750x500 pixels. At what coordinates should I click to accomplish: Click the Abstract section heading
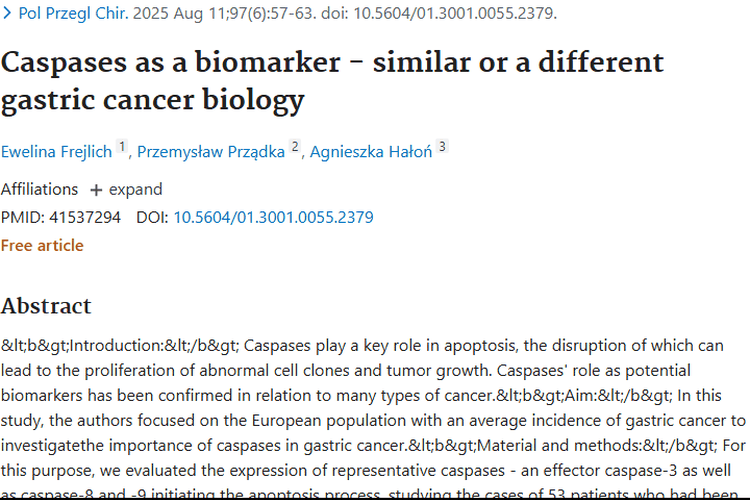click(x=46, y=305)
